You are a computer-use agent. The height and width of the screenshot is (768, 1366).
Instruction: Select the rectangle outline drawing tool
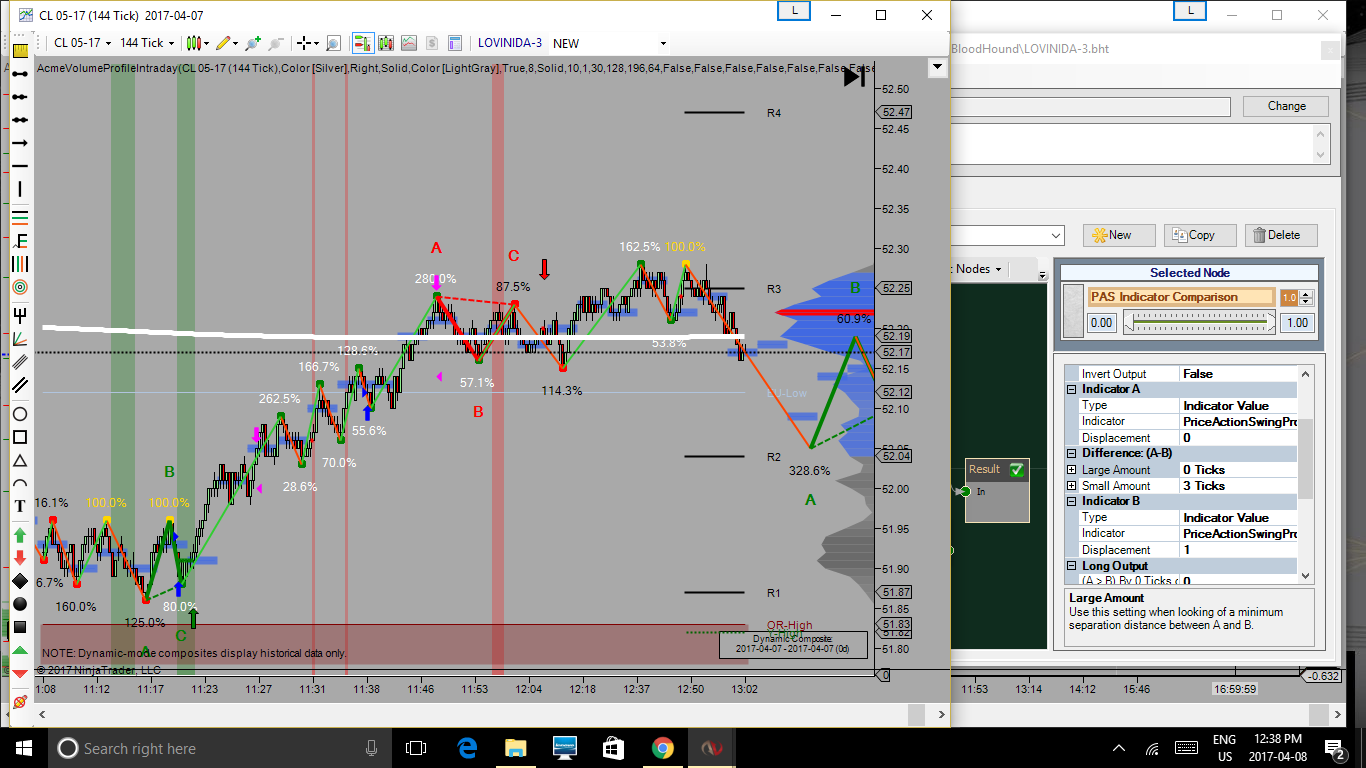[x=20, y=437]
